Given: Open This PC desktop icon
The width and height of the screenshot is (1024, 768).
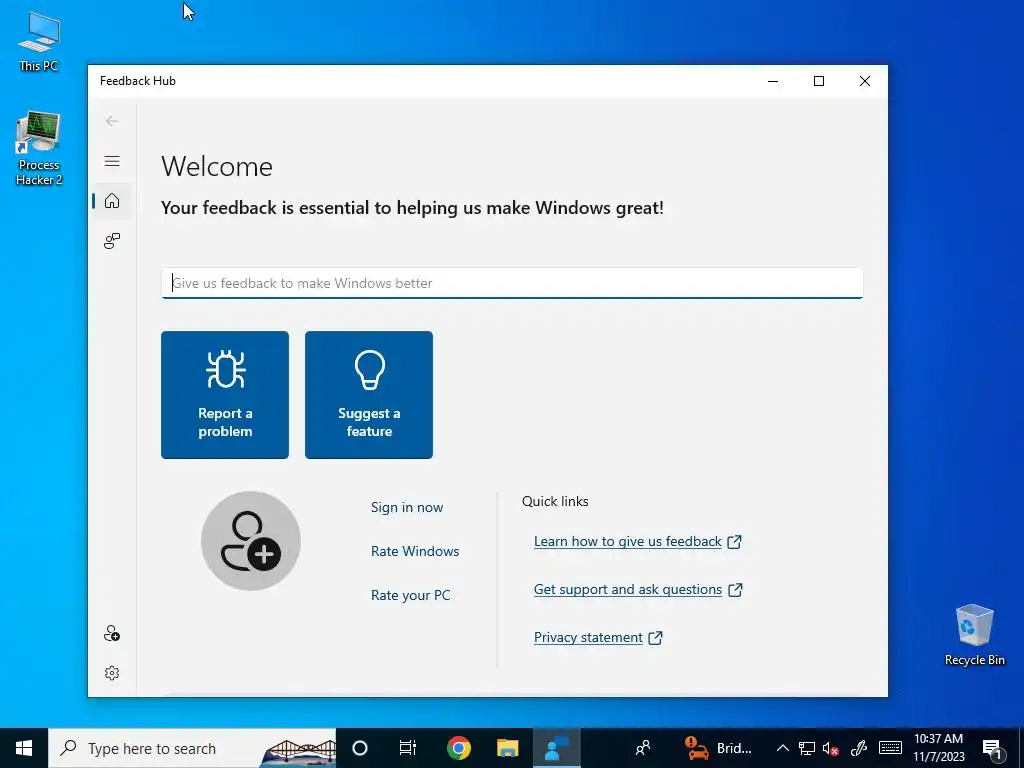Looking at the screenshot, I should [x=39, y=41].
